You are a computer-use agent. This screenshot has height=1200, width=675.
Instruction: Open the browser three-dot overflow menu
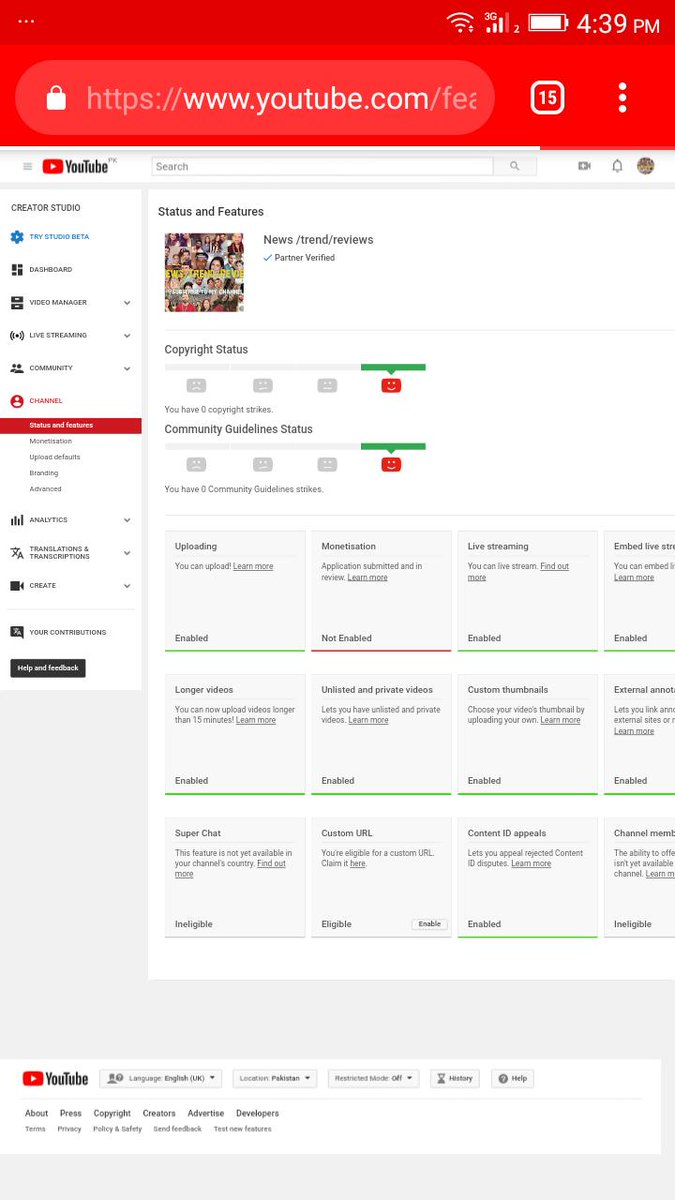click(x=622, y=98)
